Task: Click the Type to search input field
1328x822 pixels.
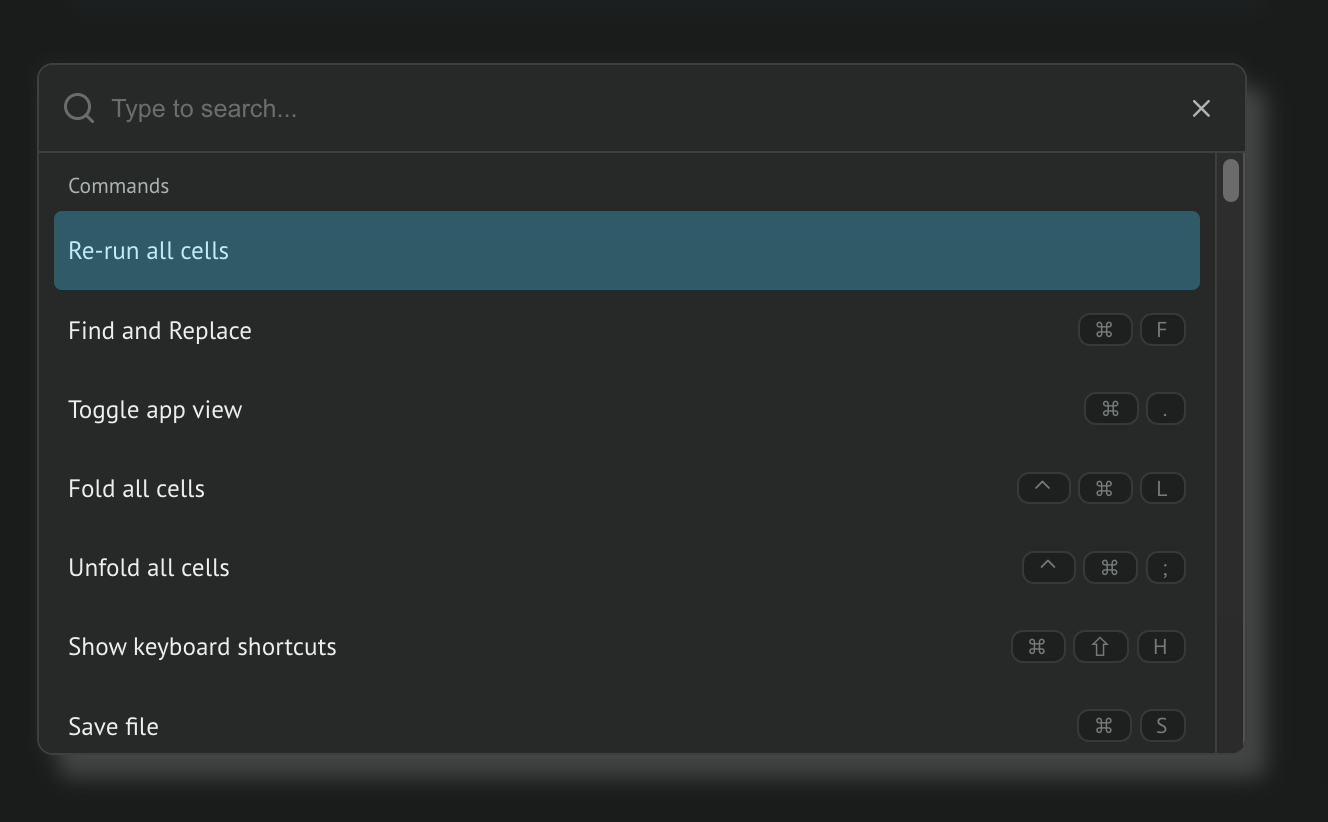Action: (x=640, y=108)
